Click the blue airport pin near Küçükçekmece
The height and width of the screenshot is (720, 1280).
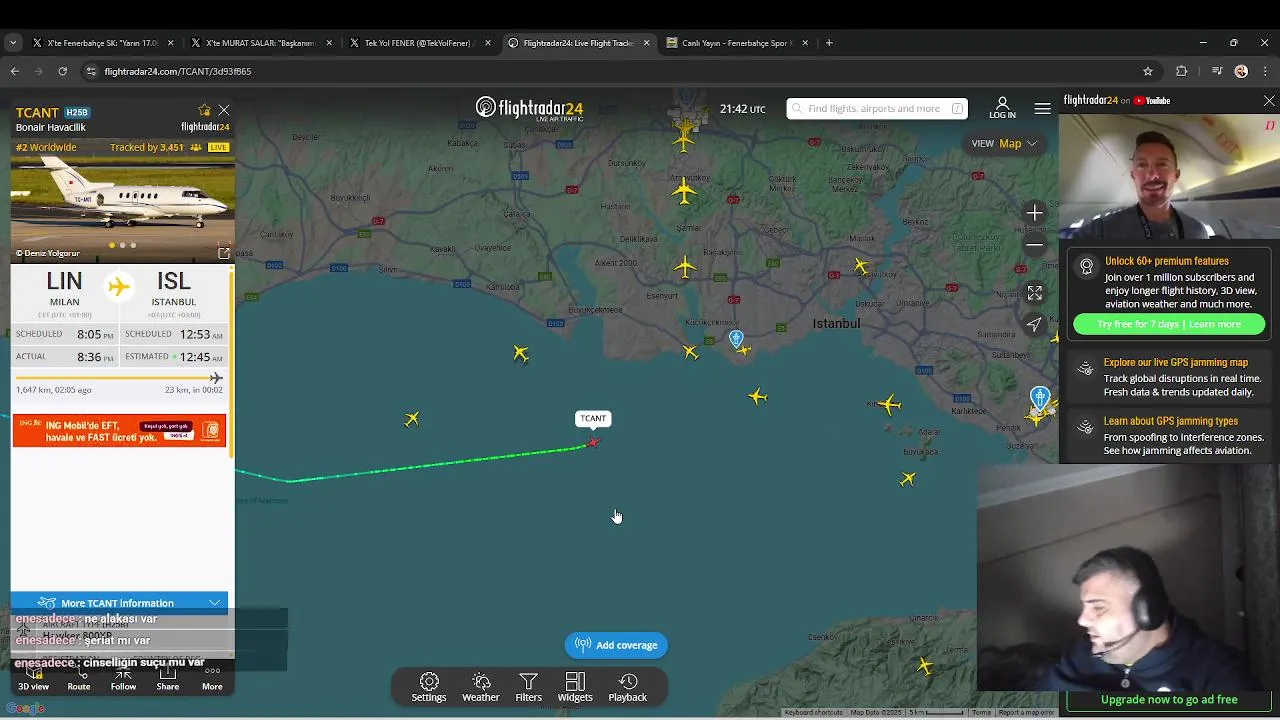click(736, 339)
